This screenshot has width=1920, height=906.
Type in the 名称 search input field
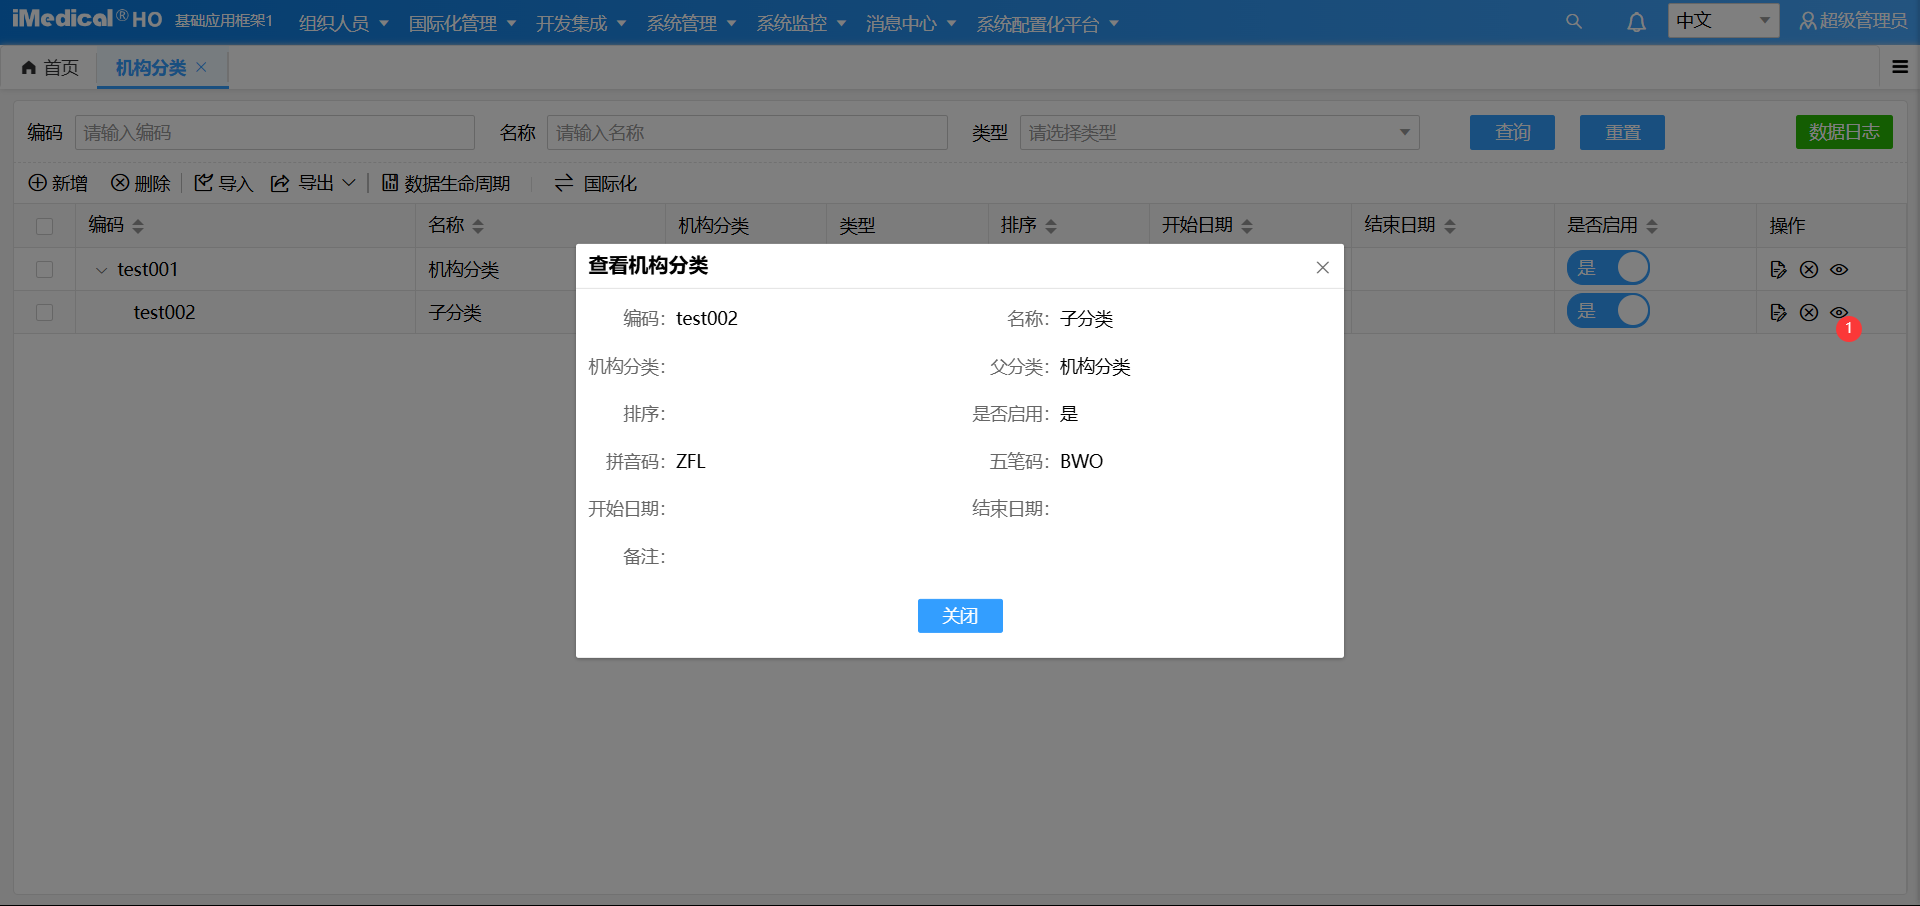coord(747,132)
